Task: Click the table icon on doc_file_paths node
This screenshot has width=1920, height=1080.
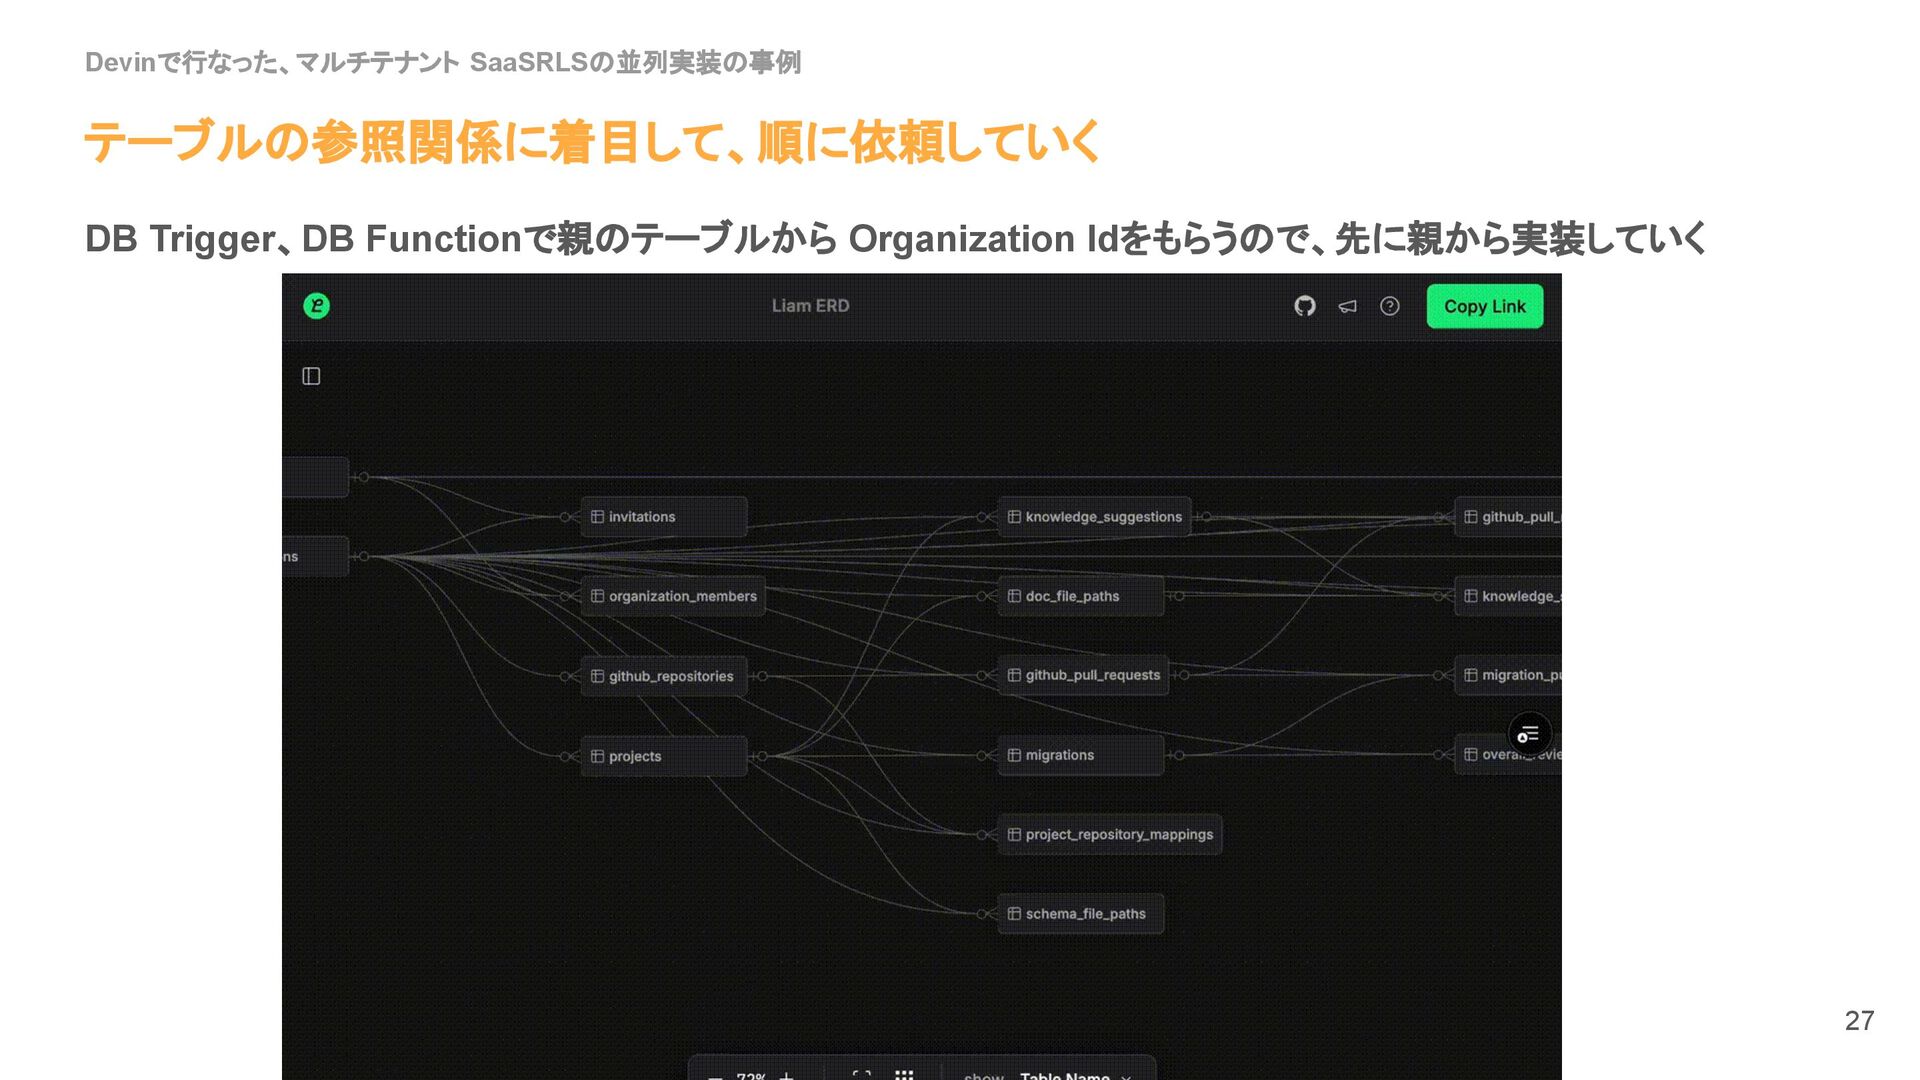Action: (1014, 596)
